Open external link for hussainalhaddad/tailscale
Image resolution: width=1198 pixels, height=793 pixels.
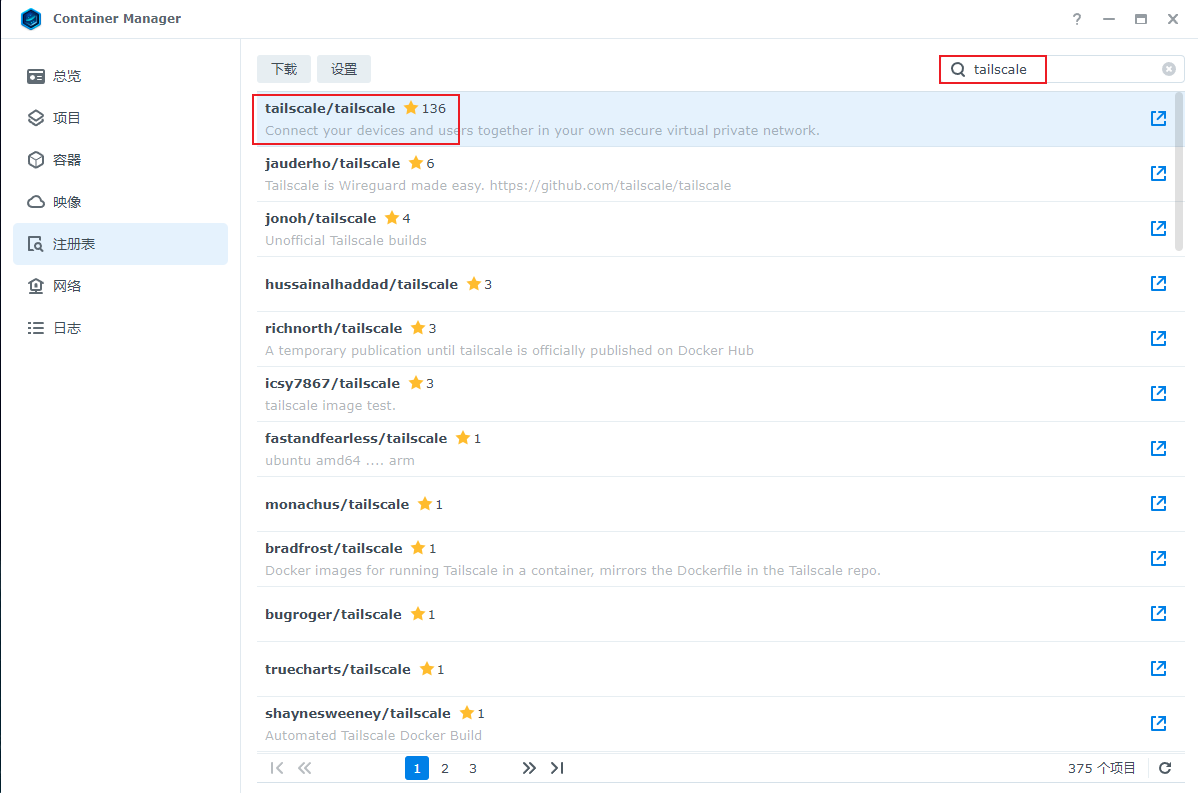1158,283
